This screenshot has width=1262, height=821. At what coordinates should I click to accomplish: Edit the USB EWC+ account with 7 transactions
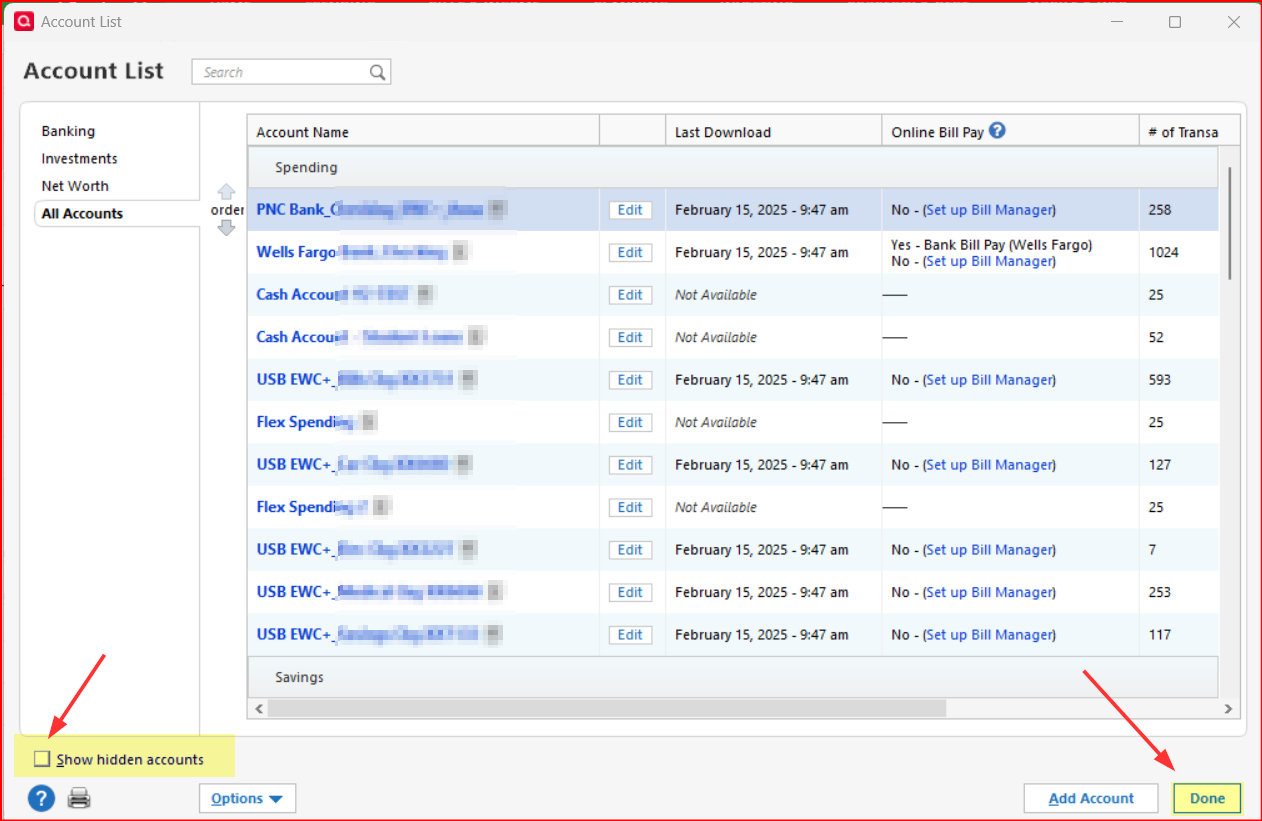(630, 550)
